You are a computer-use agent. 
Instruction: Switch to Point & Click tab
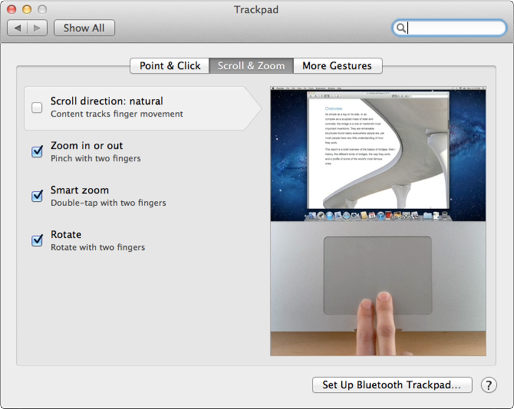(x=170, y=66)
